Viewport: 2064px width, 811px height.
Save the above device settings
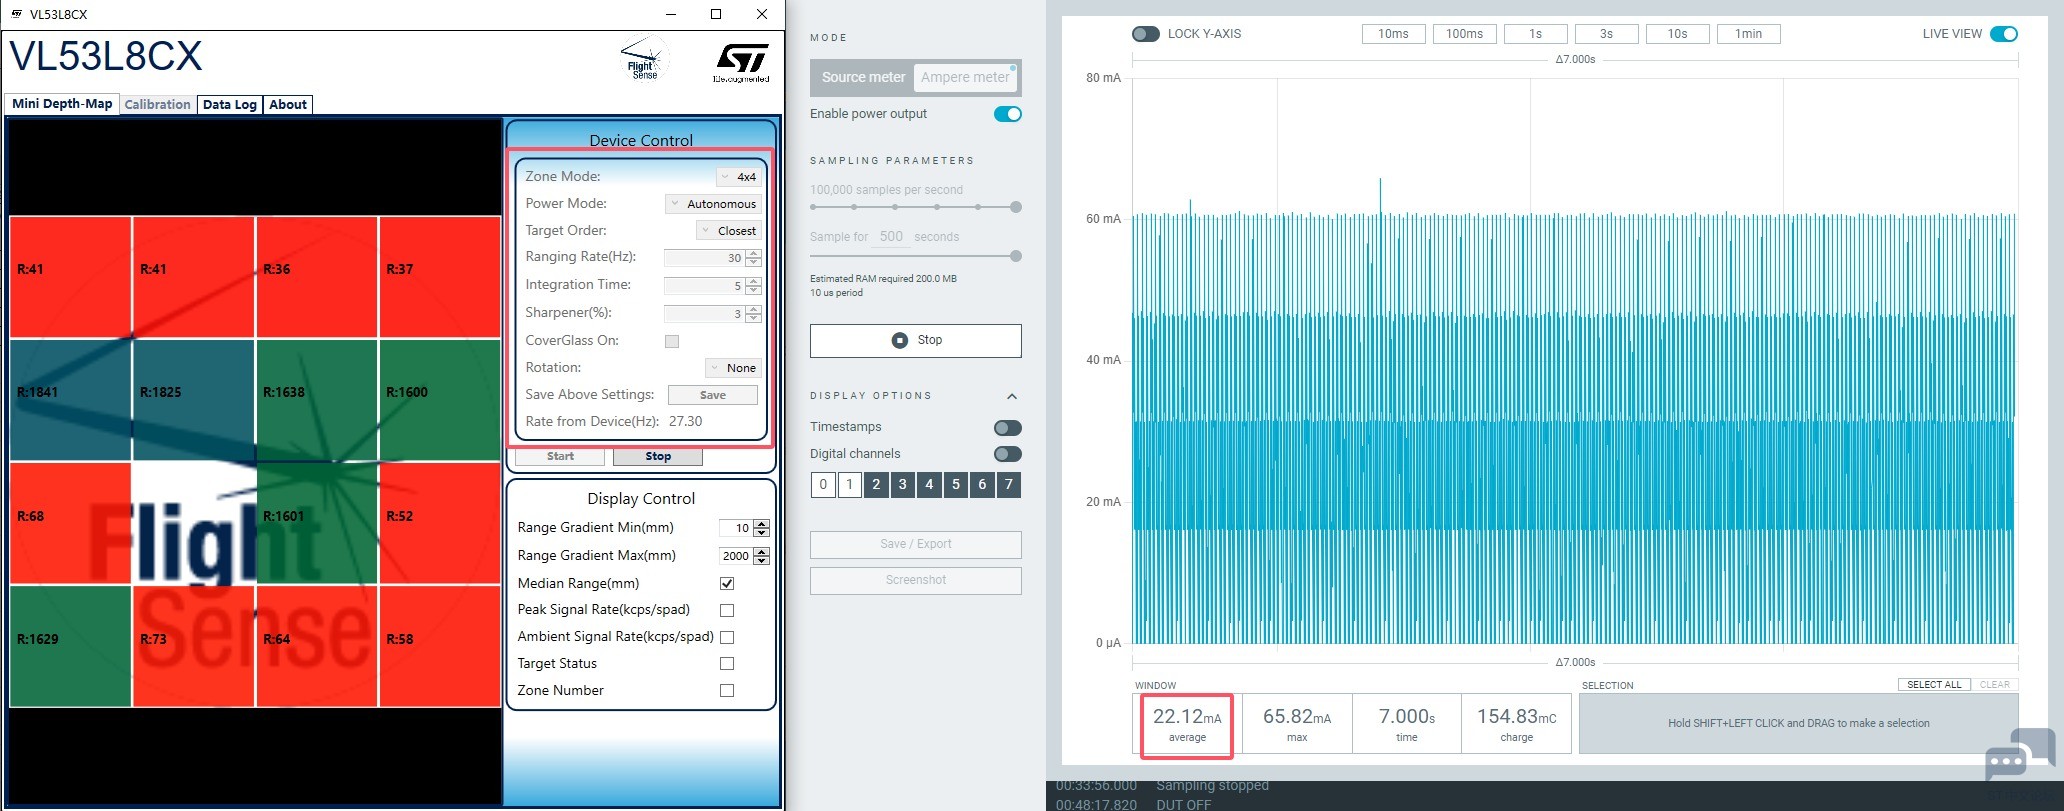click(x=713, y=395)
